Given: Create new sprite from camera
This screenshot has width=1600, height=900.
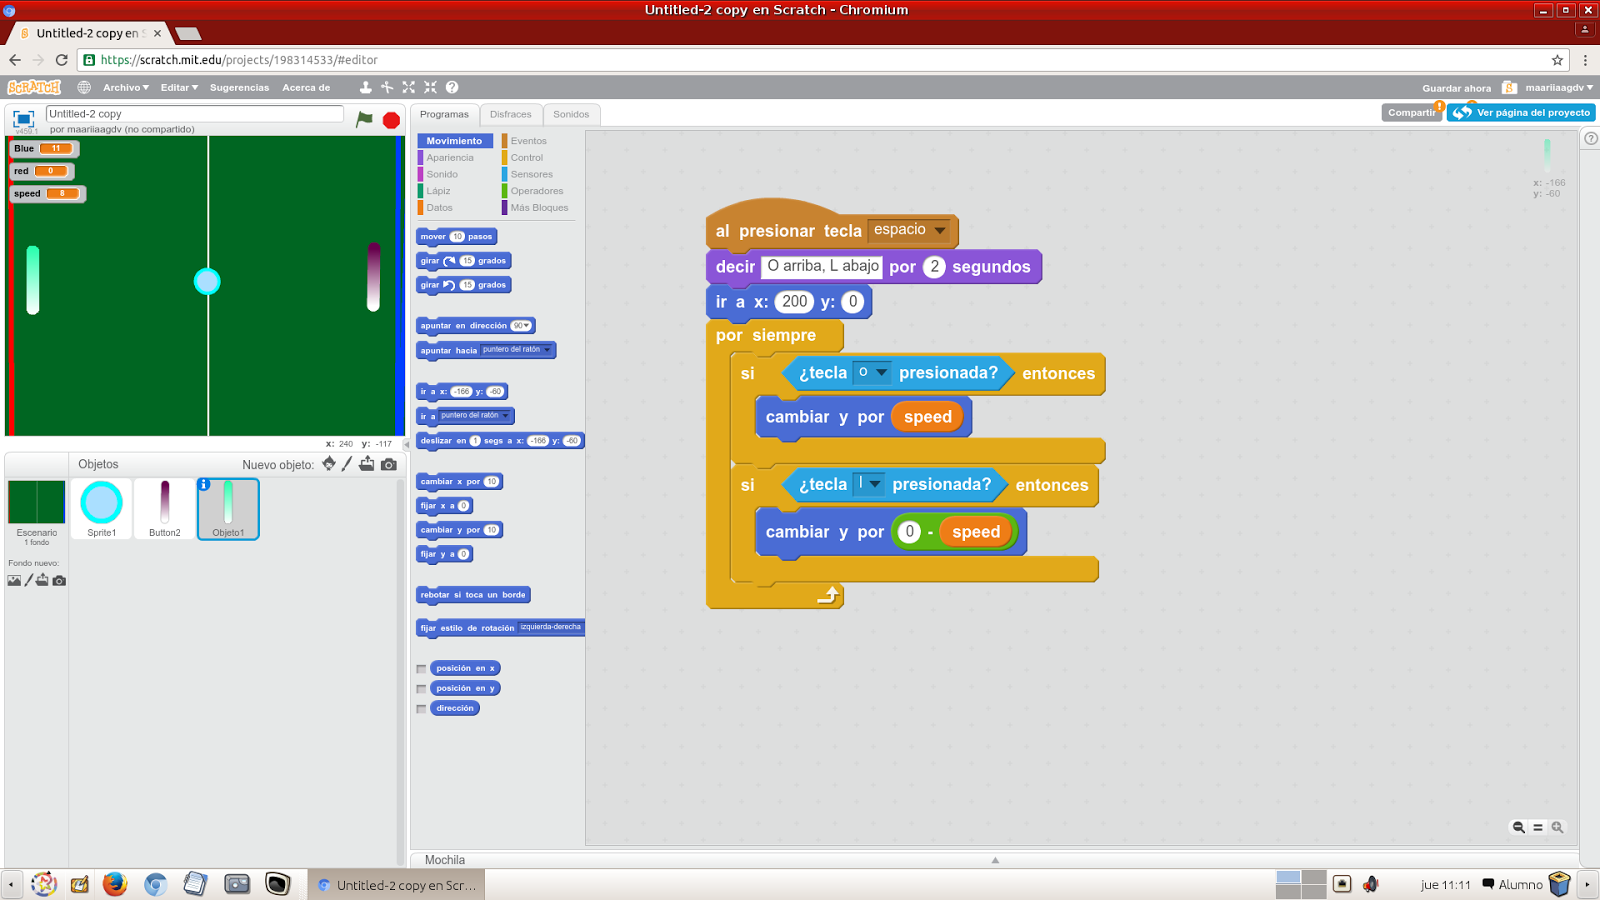Looking at the screenshot, I should coord(389,465).
